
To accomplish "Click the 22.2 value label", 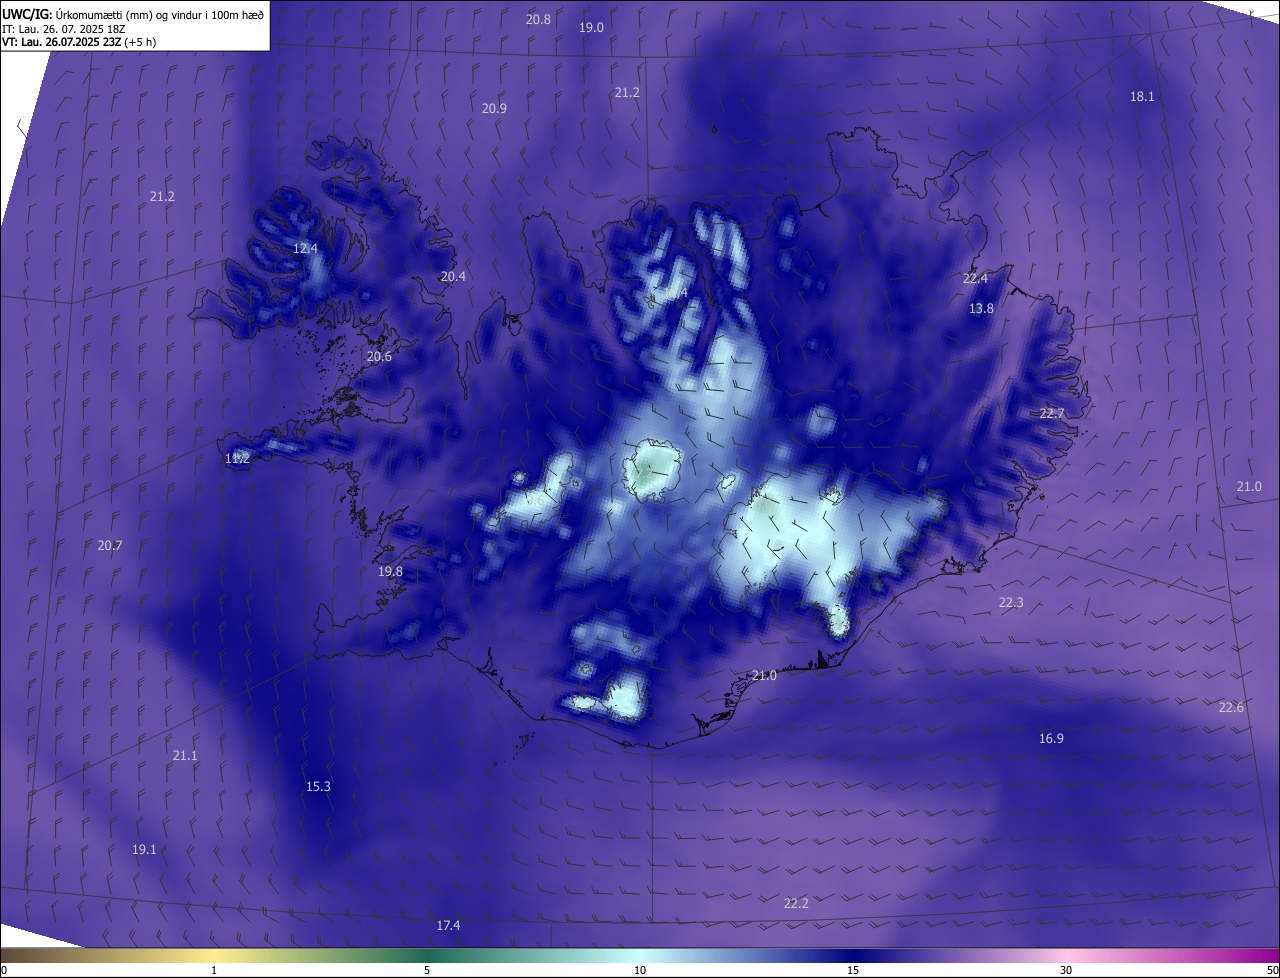I will coord(796,904).
